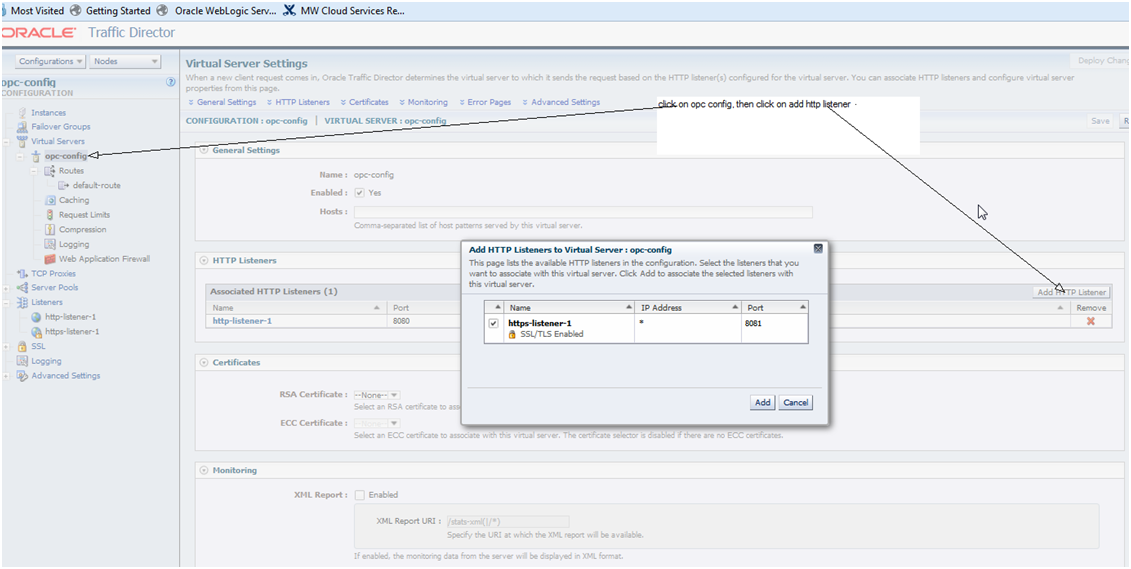Click Add in the listeners dialog

762,402
